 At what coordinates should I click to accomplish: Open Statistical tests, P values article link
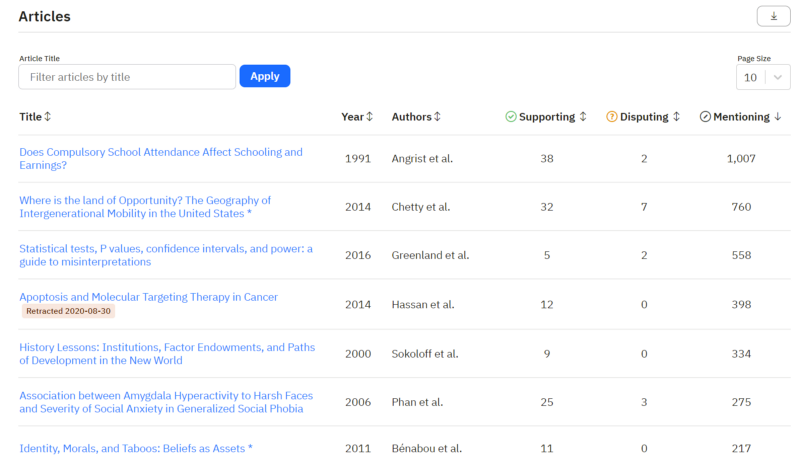(x=165, y=255)
